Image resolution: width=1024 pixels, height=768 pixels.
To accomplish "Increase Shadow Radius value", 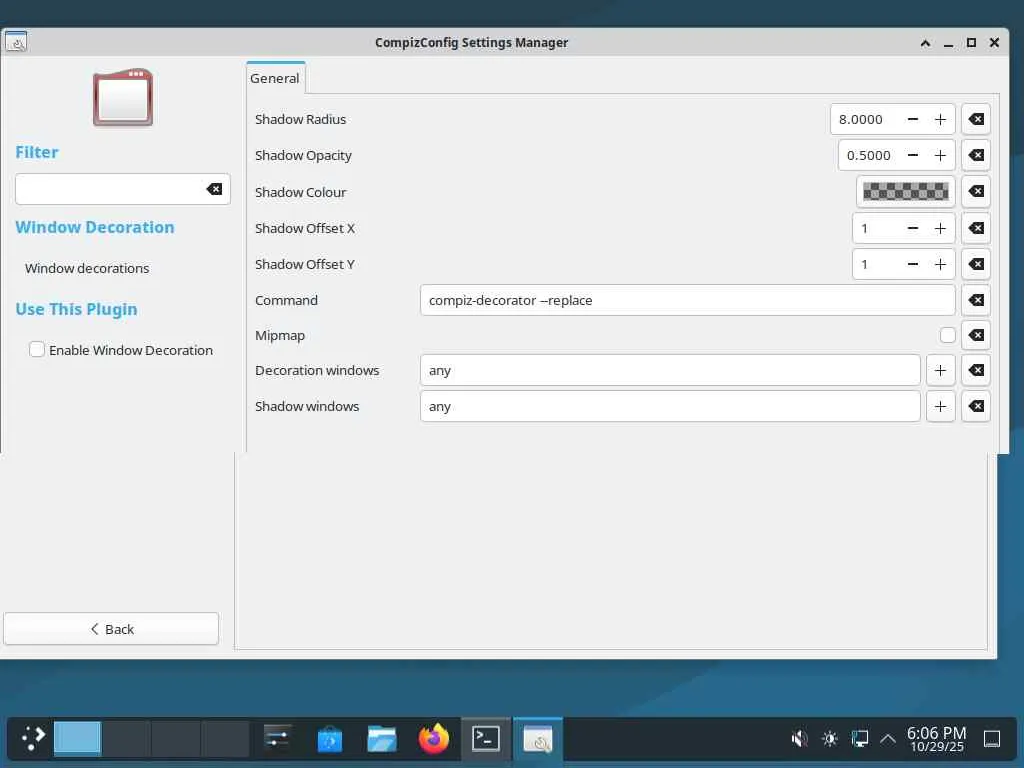I will point(940,120).
